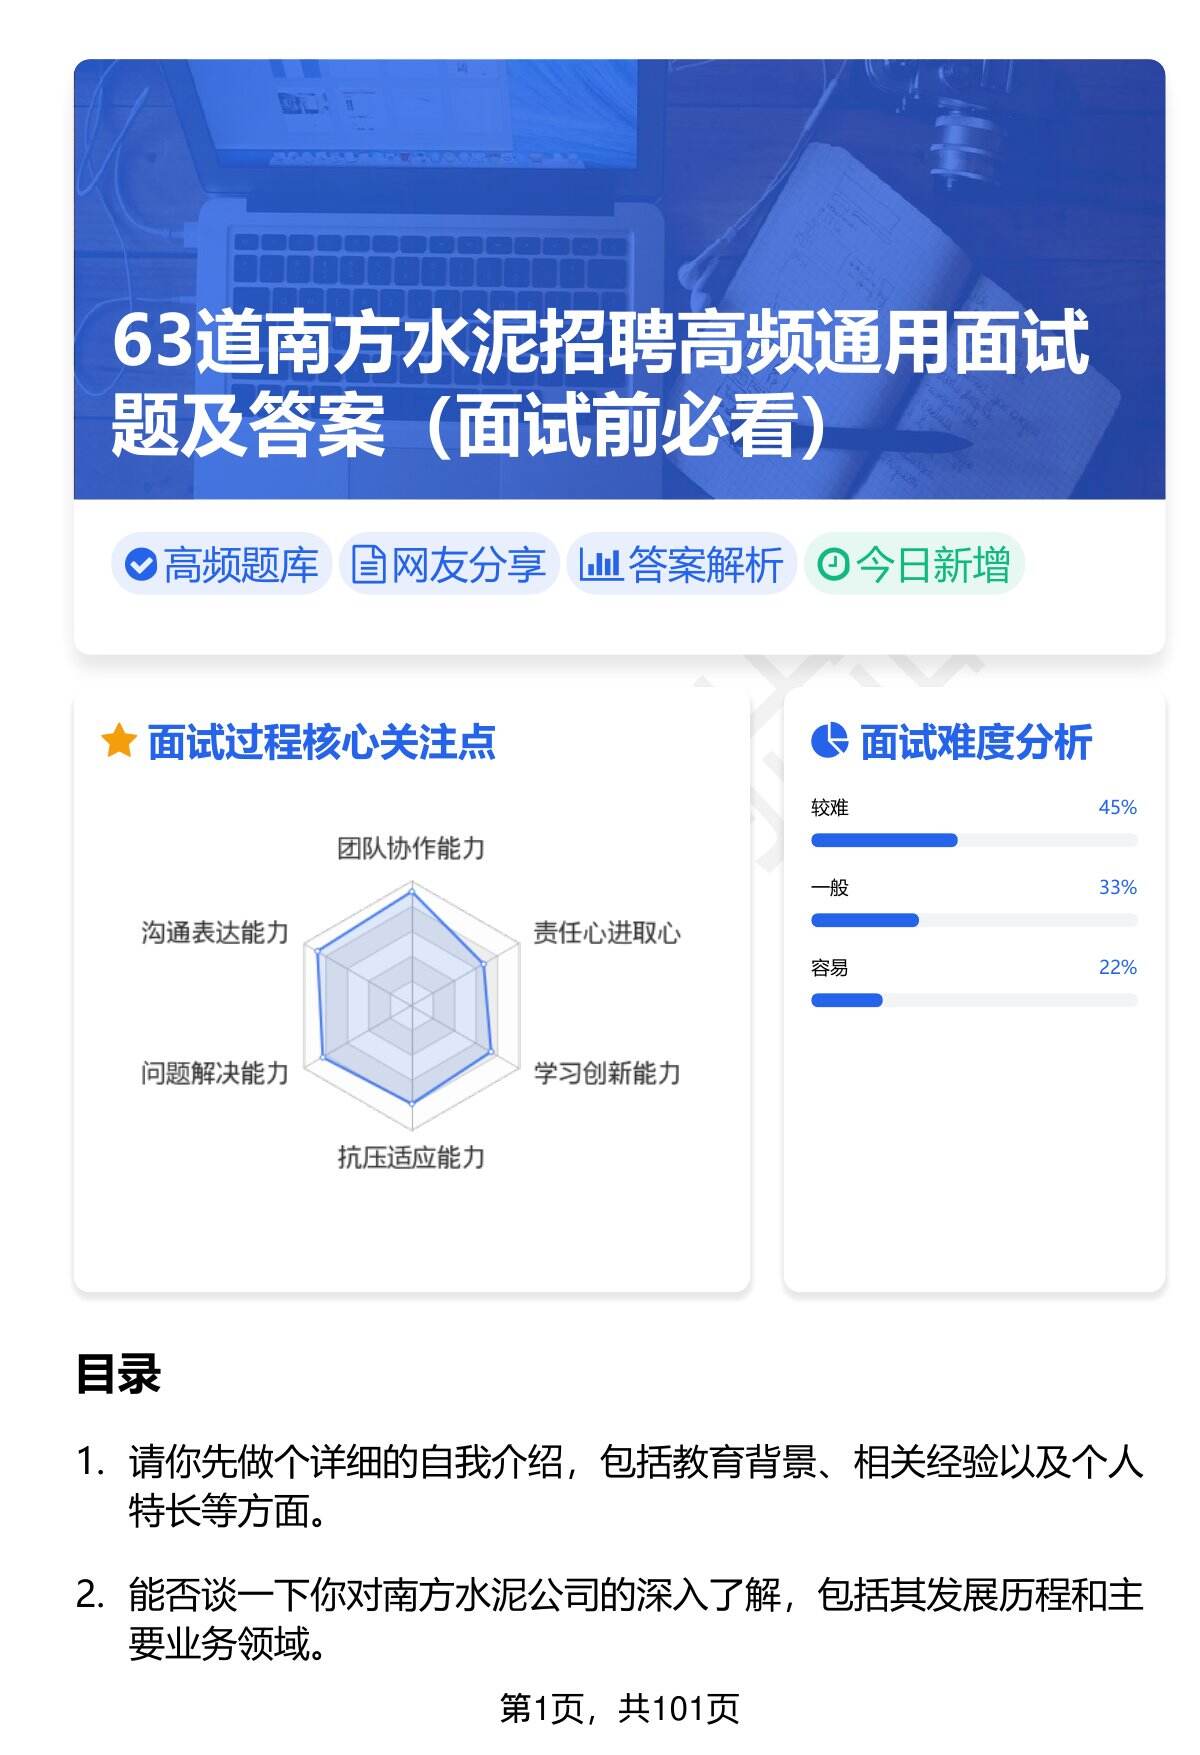Click the 容易 22% progress bar
This screenshot has width=1200, height=1755.
(973, 1000)
